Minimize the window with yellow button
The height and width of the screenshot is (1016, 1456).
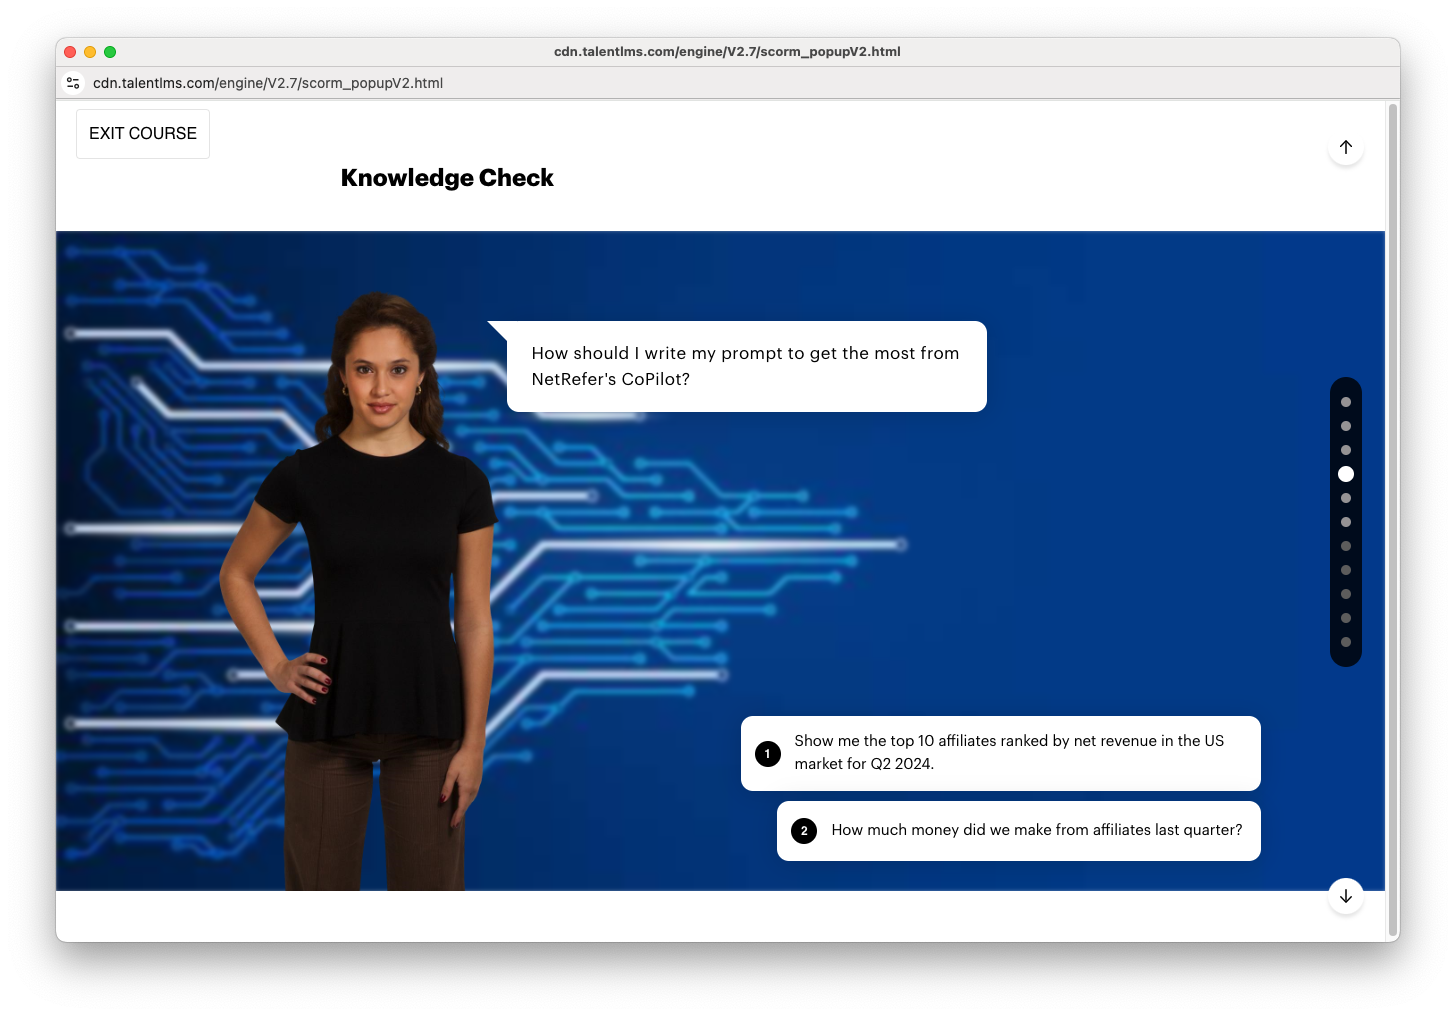[x=90, y=52]
